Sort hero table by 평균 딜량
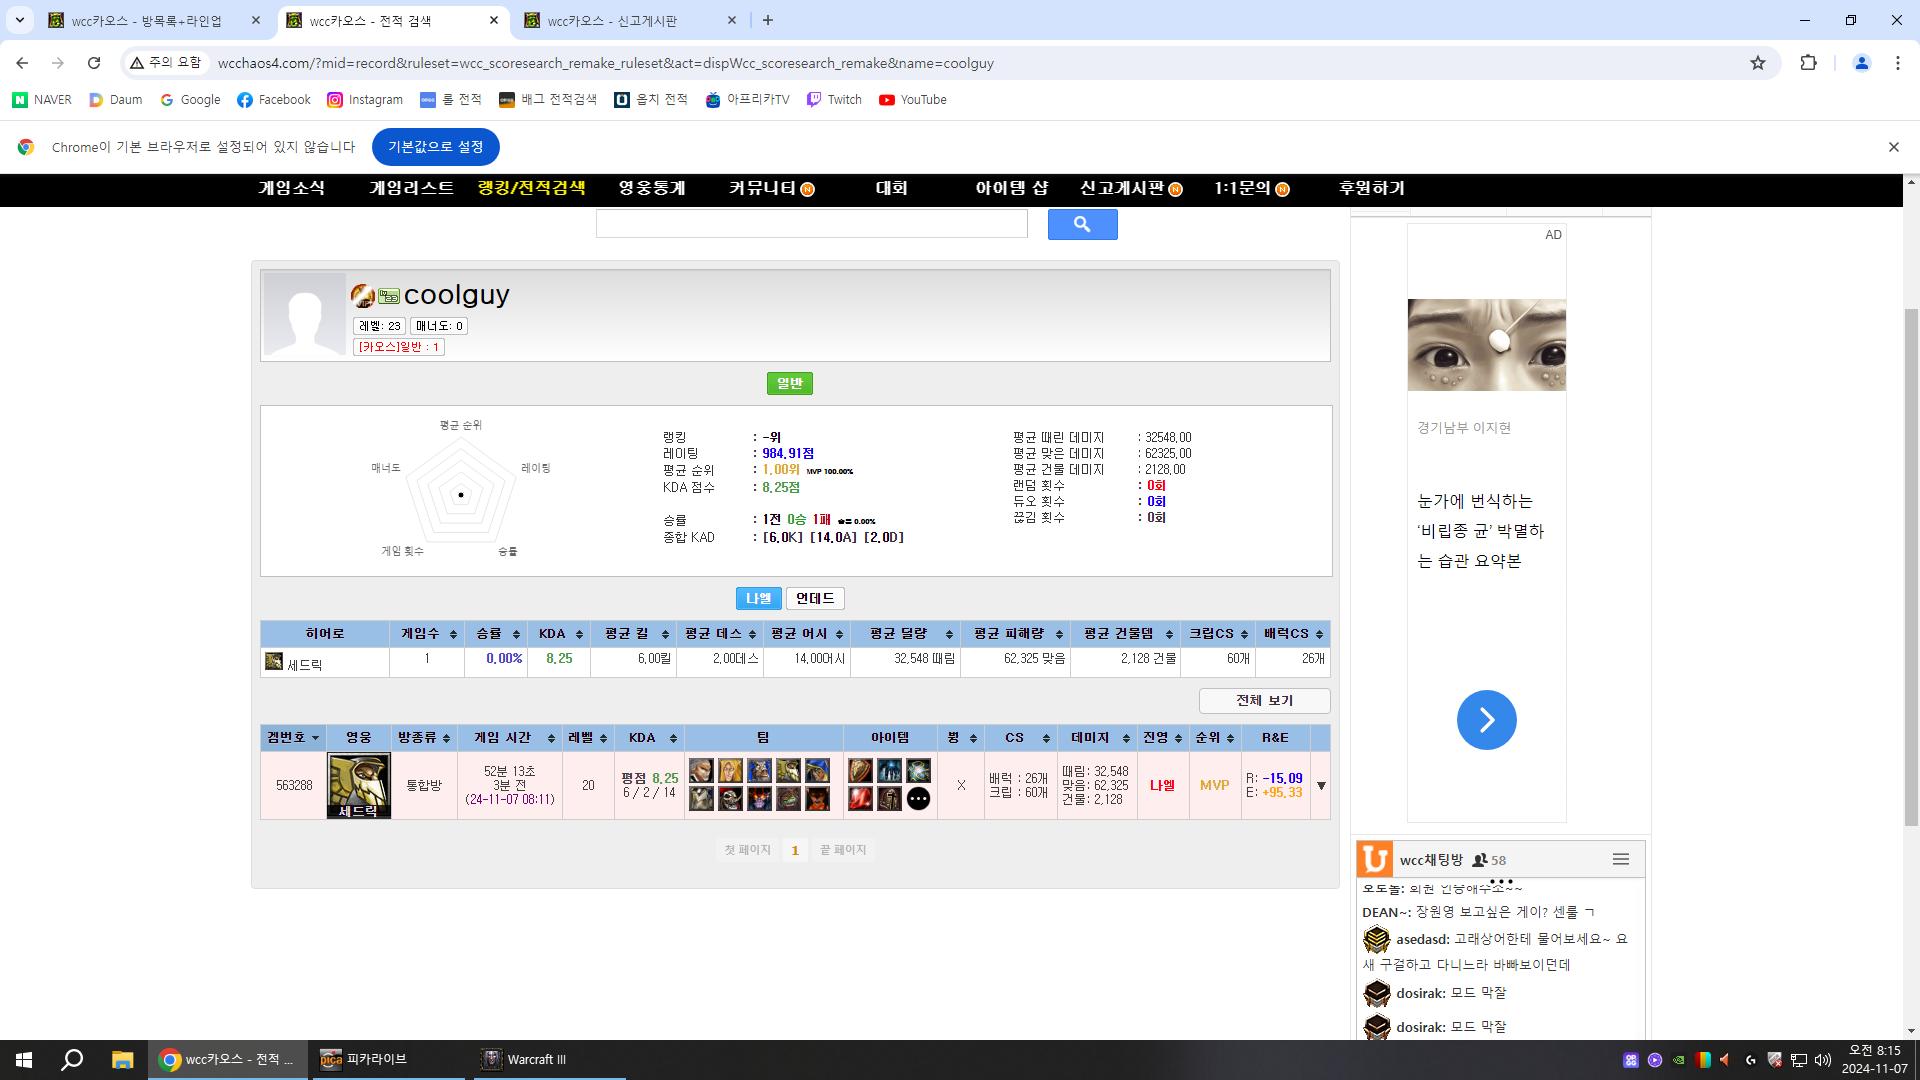This screenshot has height=1080, width=1920. point(905,634)
